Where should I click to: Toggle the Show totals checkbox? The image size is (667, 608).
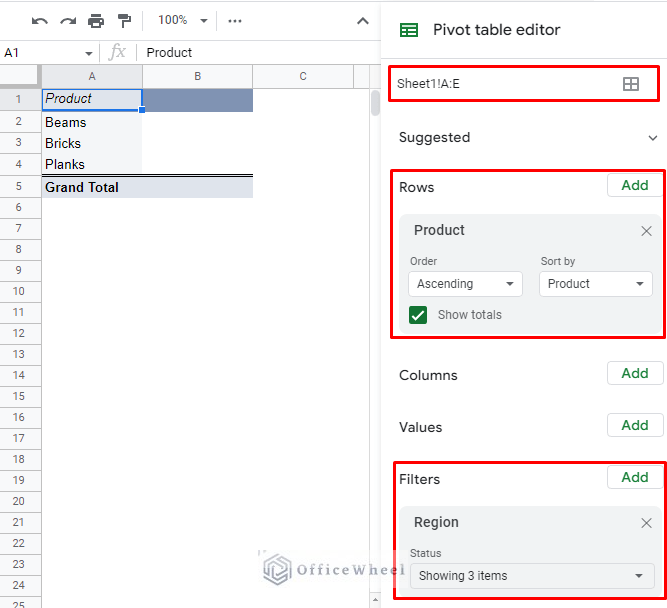click(418, 315)
